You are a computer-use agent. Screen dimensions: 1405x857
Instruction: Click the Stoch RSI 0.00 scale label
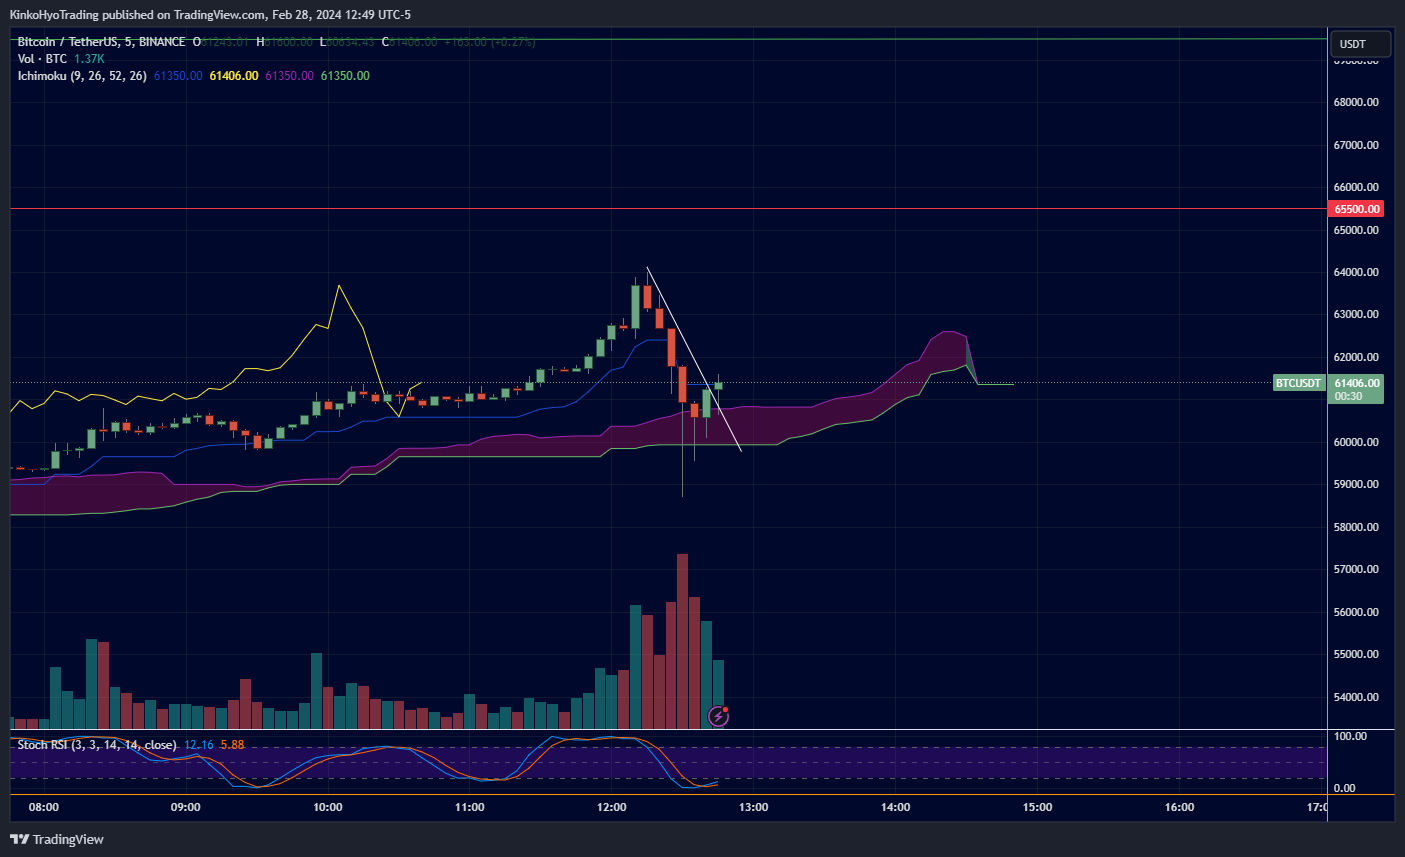pos(1345,788)
